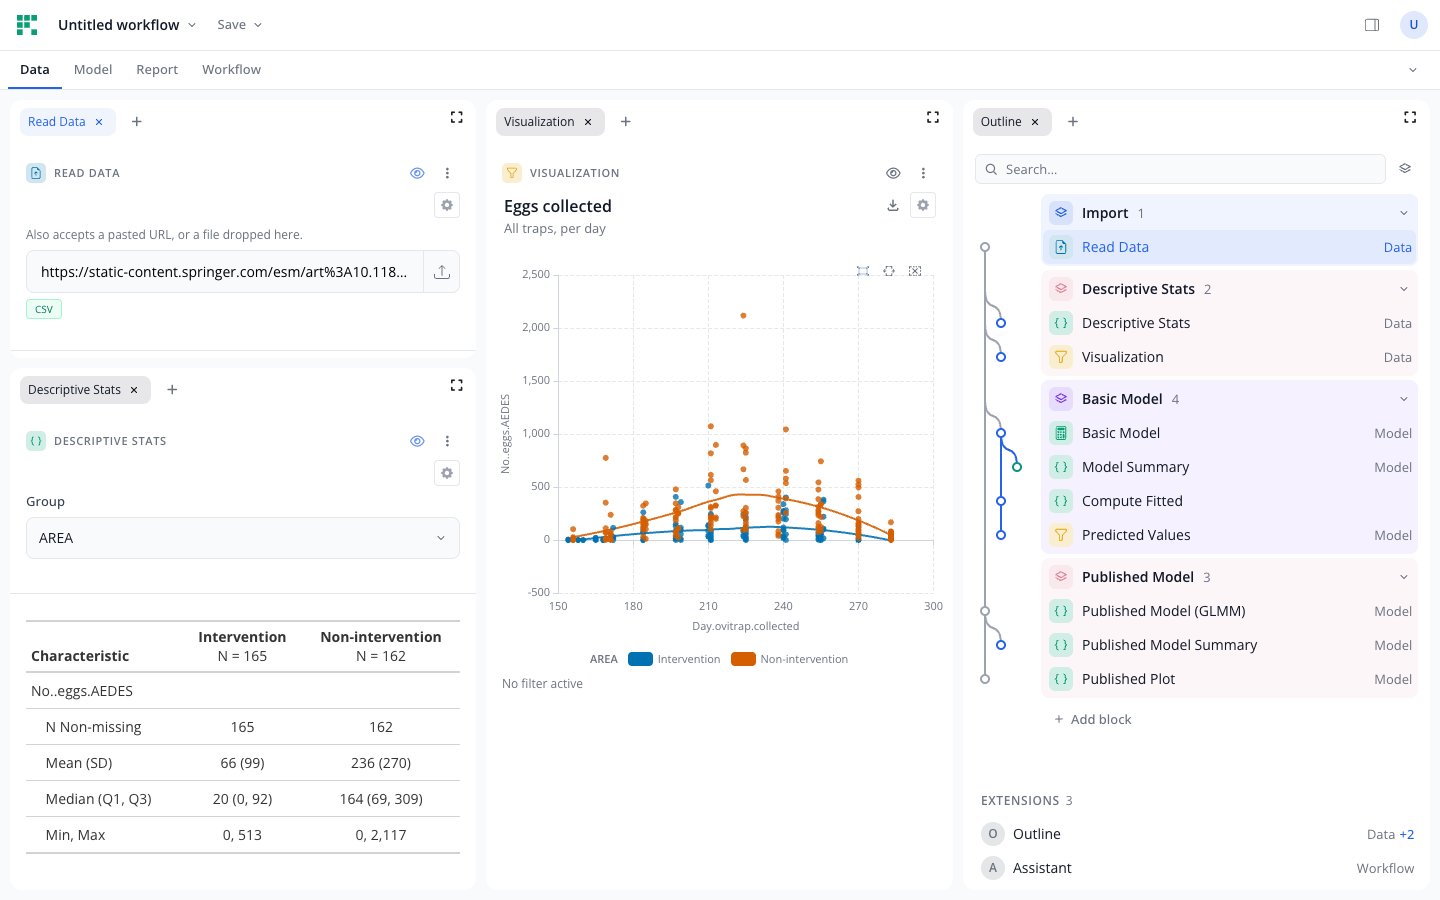Image resolution: width=1440 pixels, height=900 pixels.
Task: Open Descriptive Stats settings gear
Action: point(447,473)
